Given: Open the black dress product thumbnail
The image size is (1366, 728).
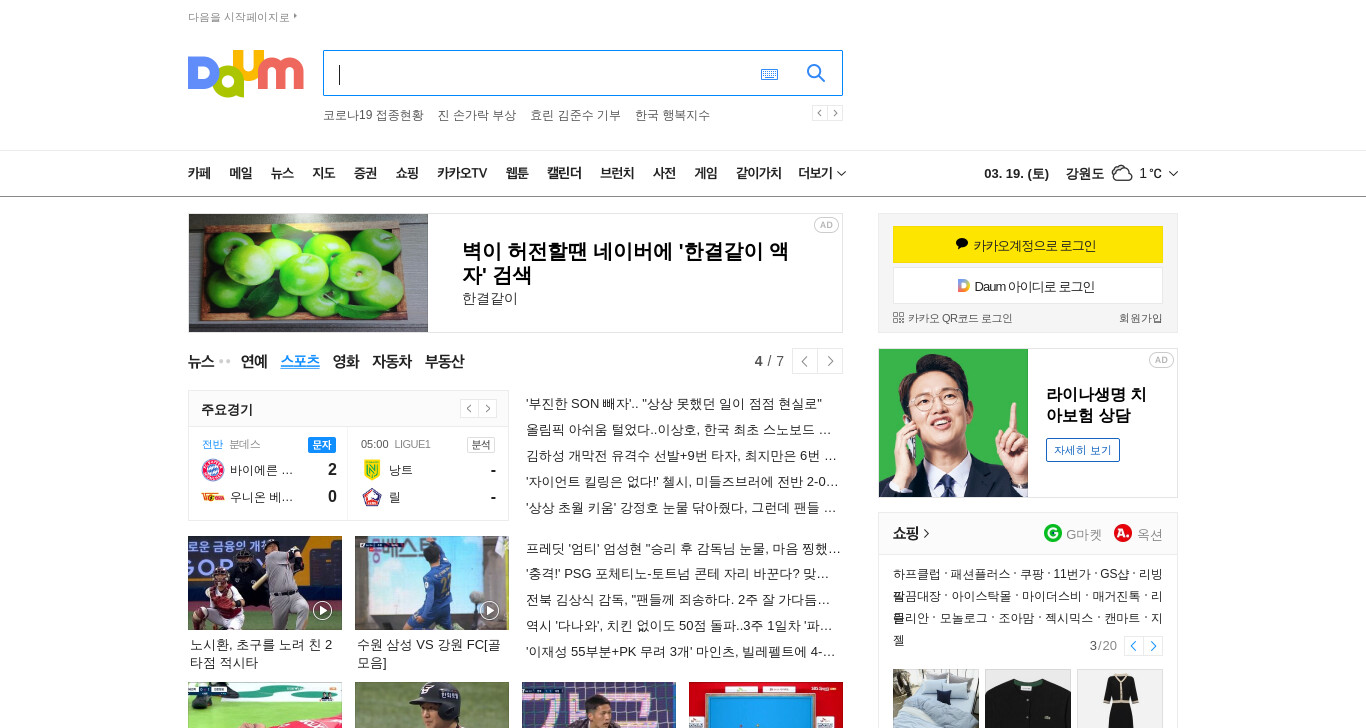Looking at the screenshot, I should point(1120,698).
